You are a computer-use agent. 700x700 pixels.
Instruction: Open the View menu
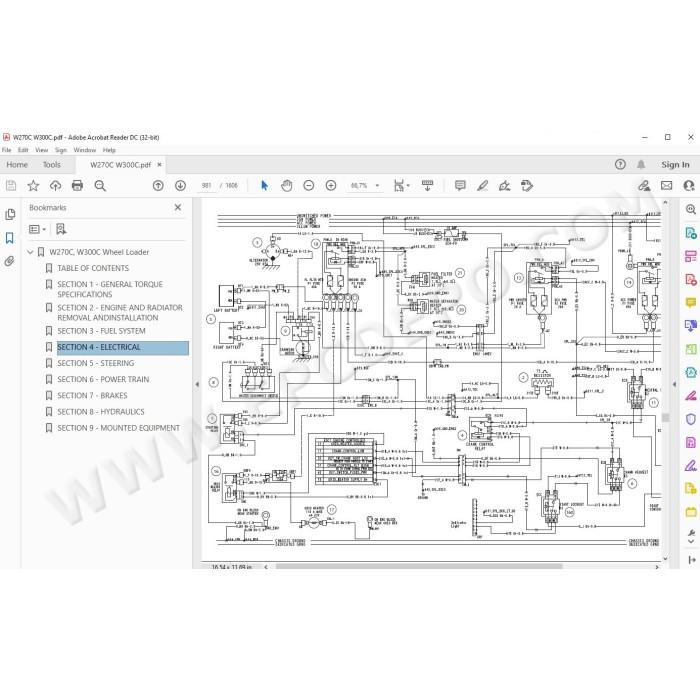42,150
